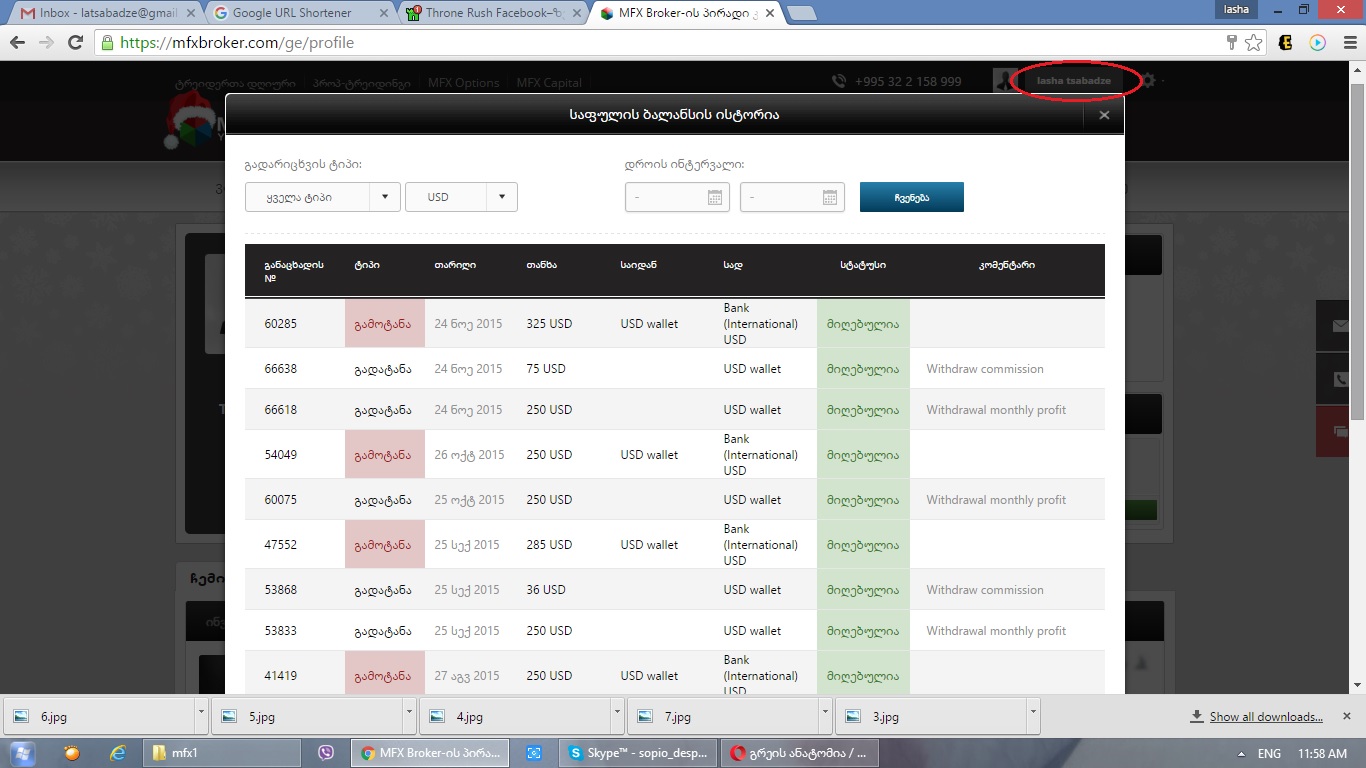
Task: Click the სტატუსი status column header
Action: [x=863, y=265]
